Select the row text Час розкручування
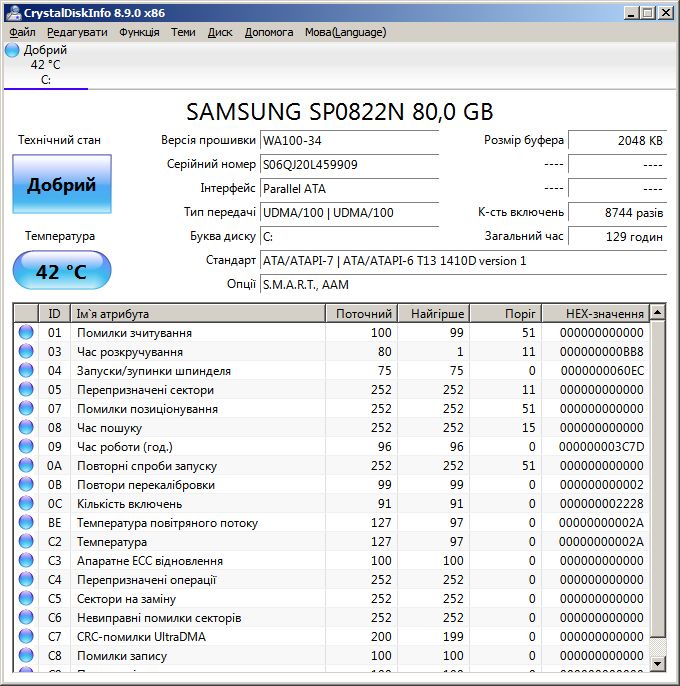Image resolution: width=680 pixels, height=686 pixels. click(130, 352)
